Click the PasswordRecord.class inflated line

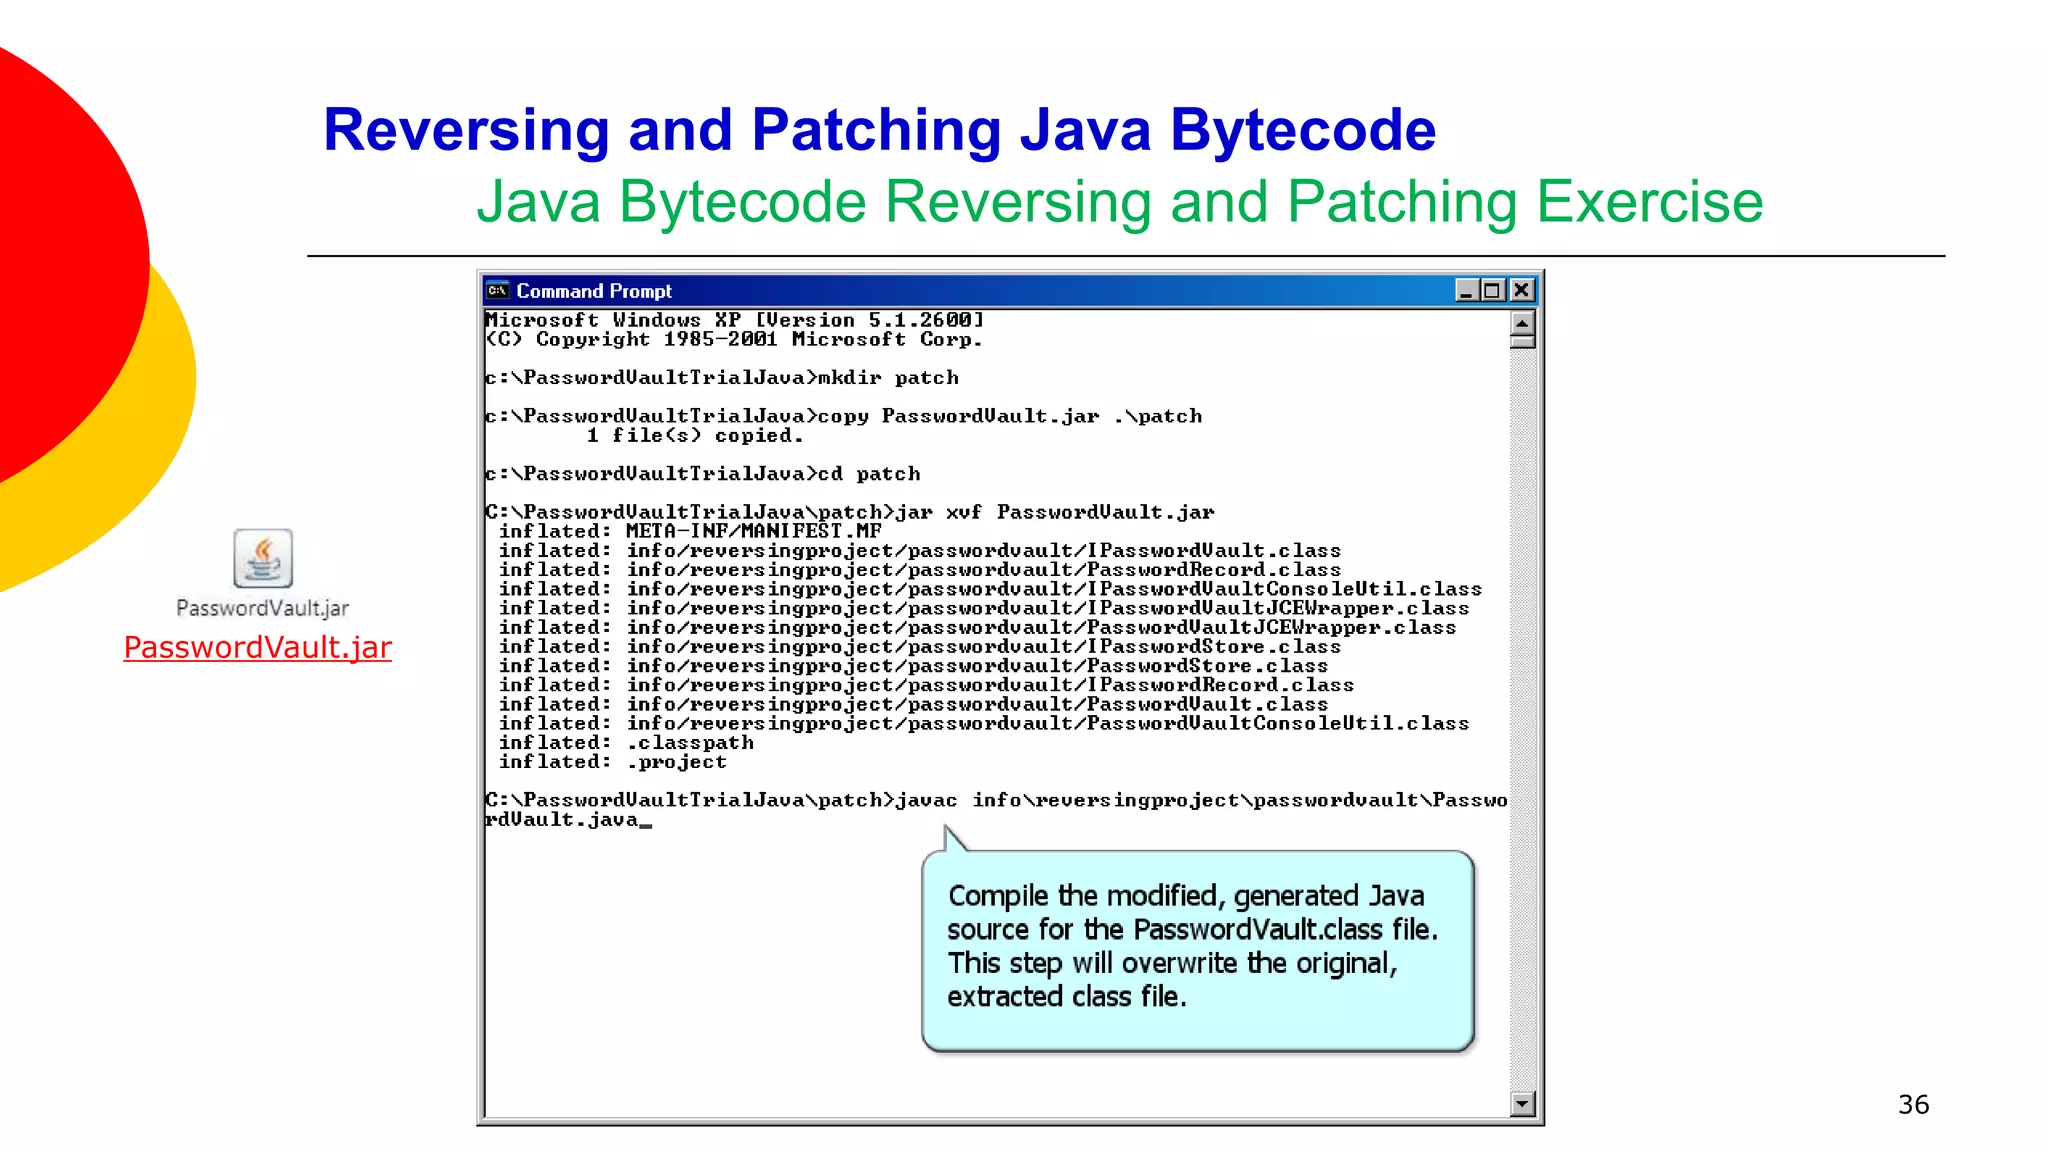point(920,570)
